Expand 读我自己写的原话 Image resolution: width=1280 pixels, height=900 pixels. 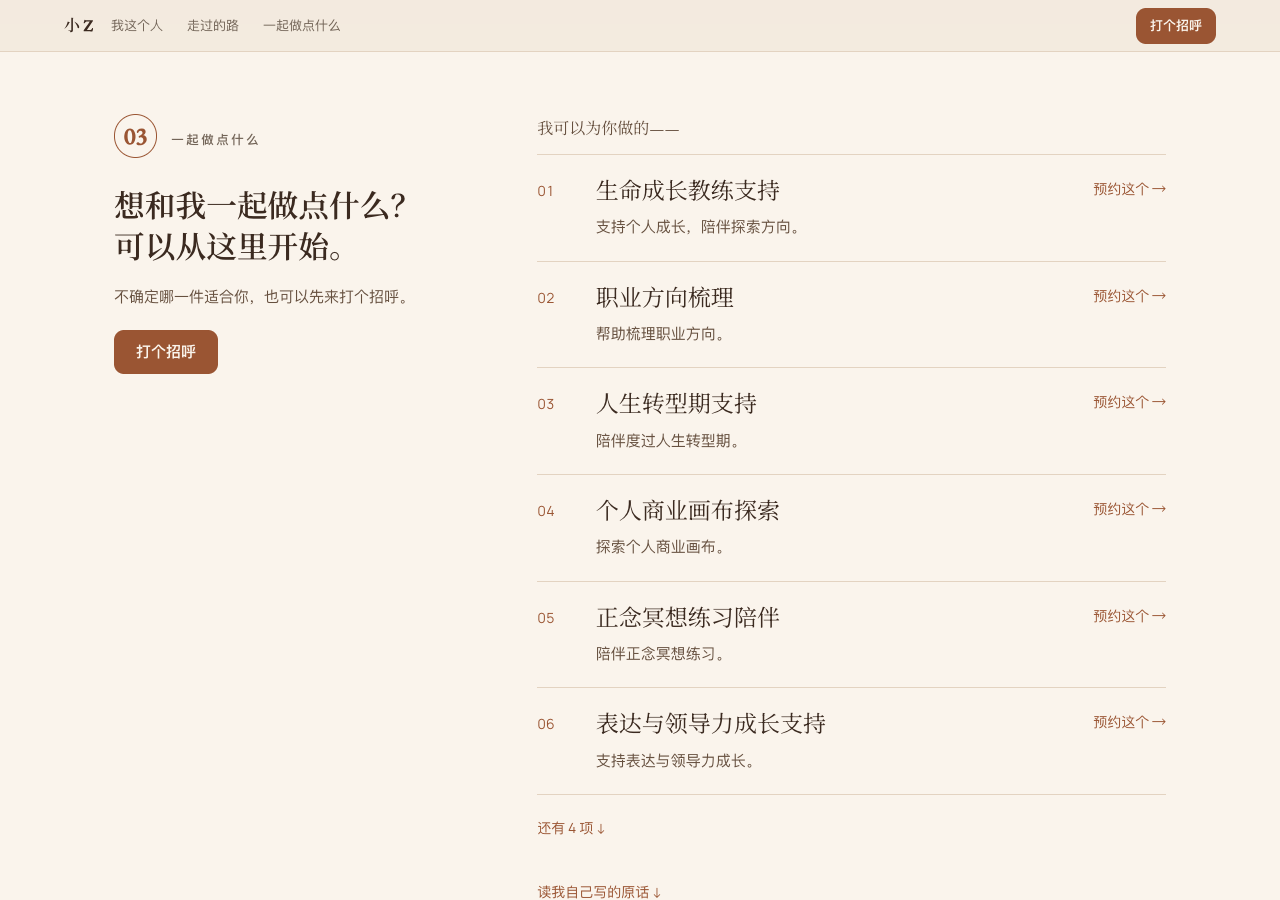click(599, 891)
